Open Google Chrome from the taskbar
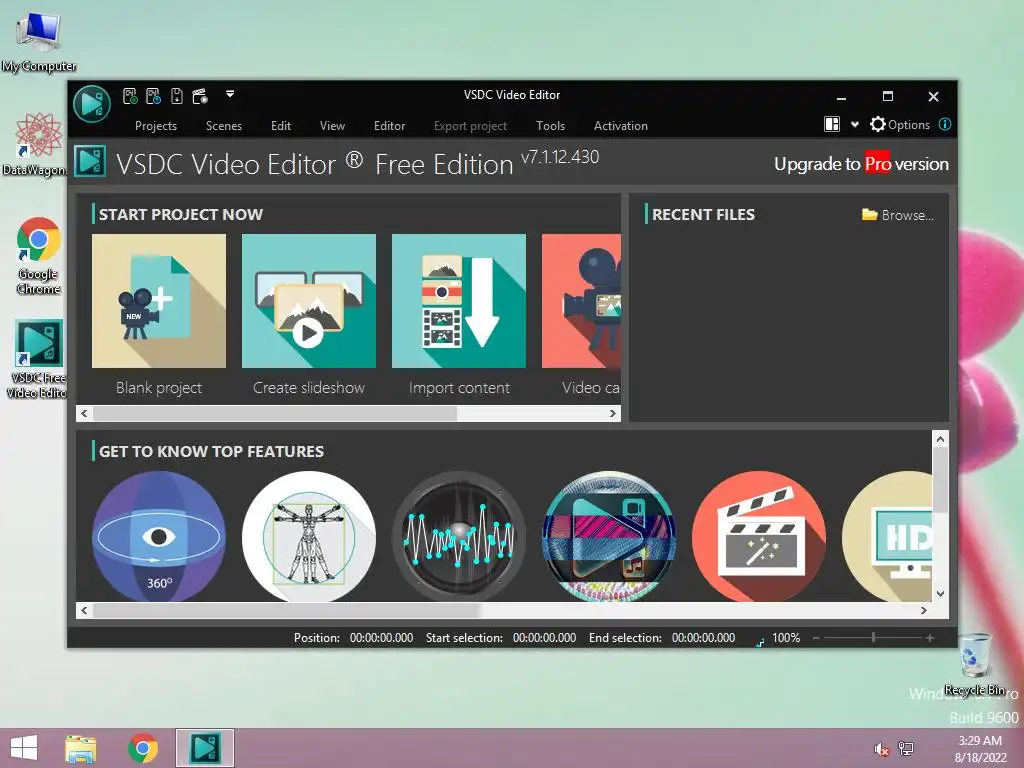This screenshot has height=768, width=1024. [142, 748]
